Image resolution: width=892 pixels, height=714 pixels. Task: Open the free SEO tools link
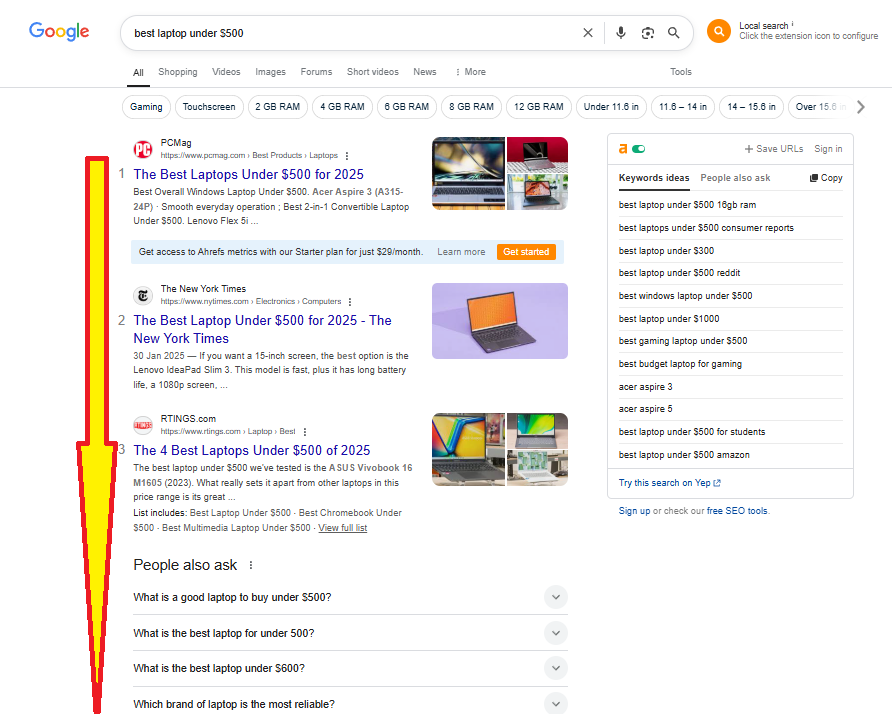point(737,511)
